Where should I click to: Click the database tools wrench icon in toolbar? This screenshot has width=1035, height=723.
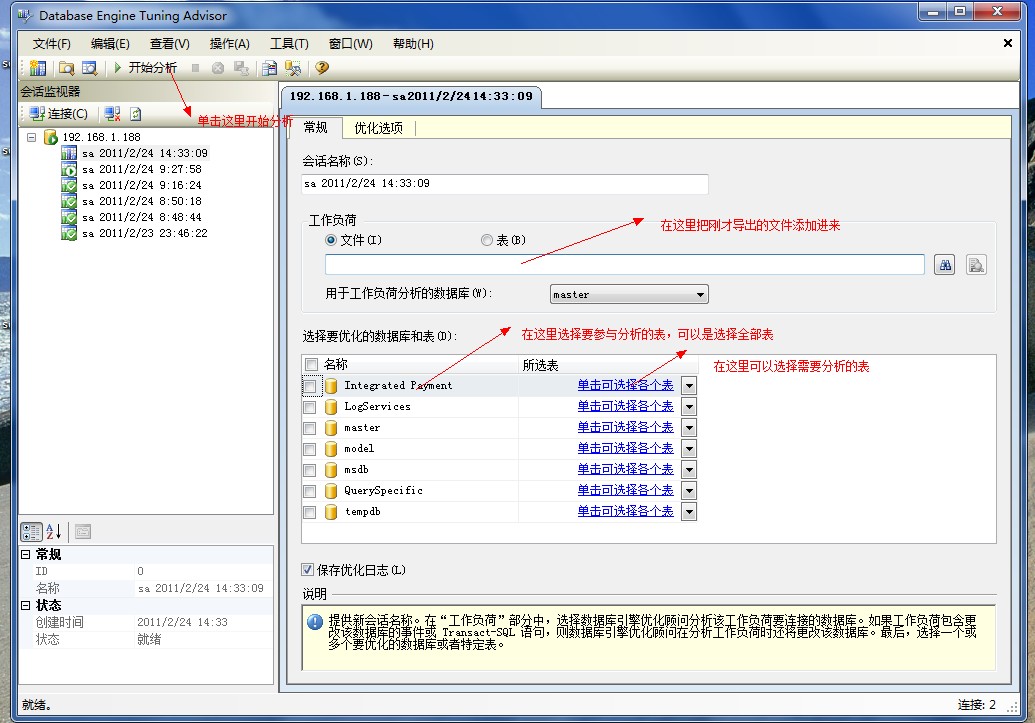292,68
